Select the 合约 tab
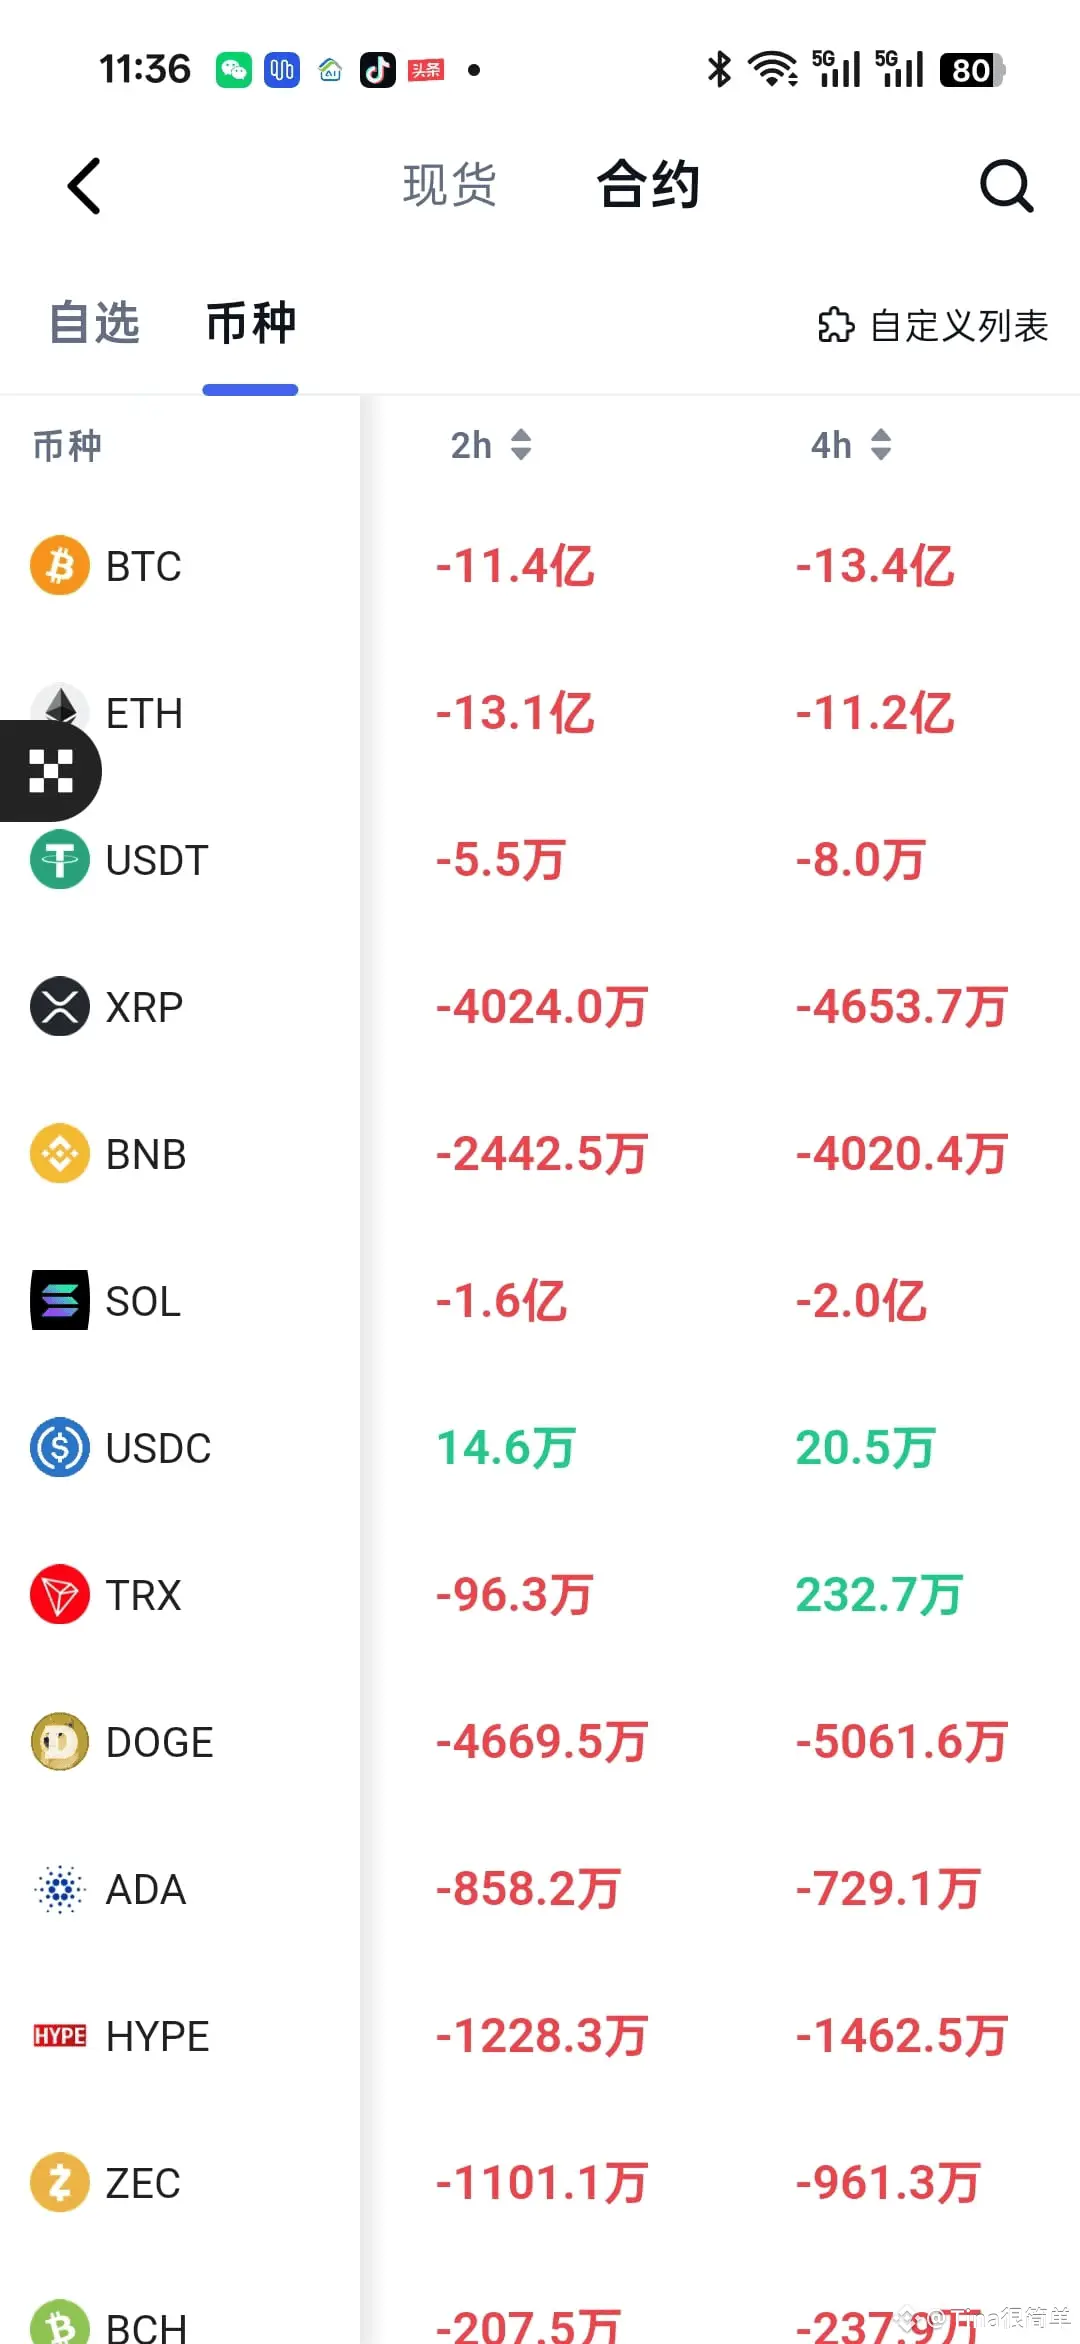Image resolution: width=1080 pixels, height=2344 pixels. click(x=648, y=186)
